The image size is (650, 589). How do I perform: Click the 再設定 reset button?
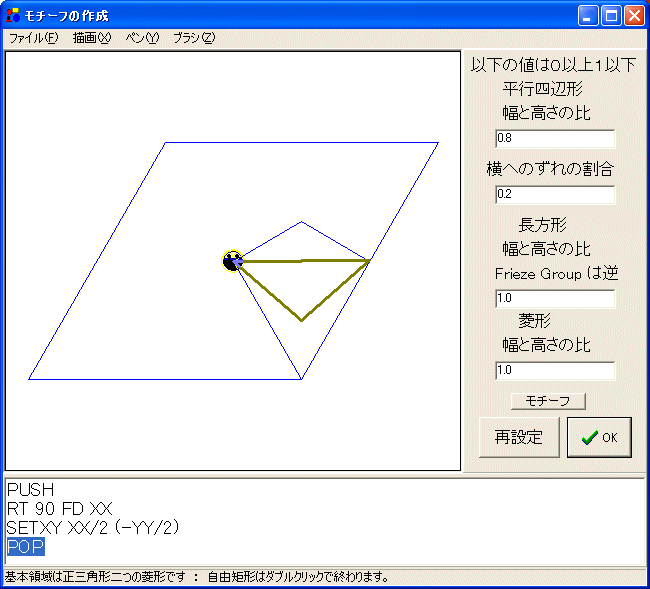pyautogui.click(x=519, y=437)
